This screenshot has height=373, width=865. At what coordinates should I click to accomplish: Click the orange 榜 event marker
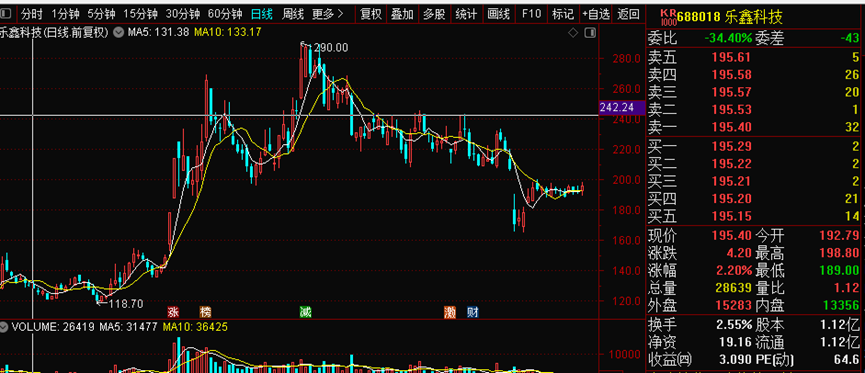(205, 312)
